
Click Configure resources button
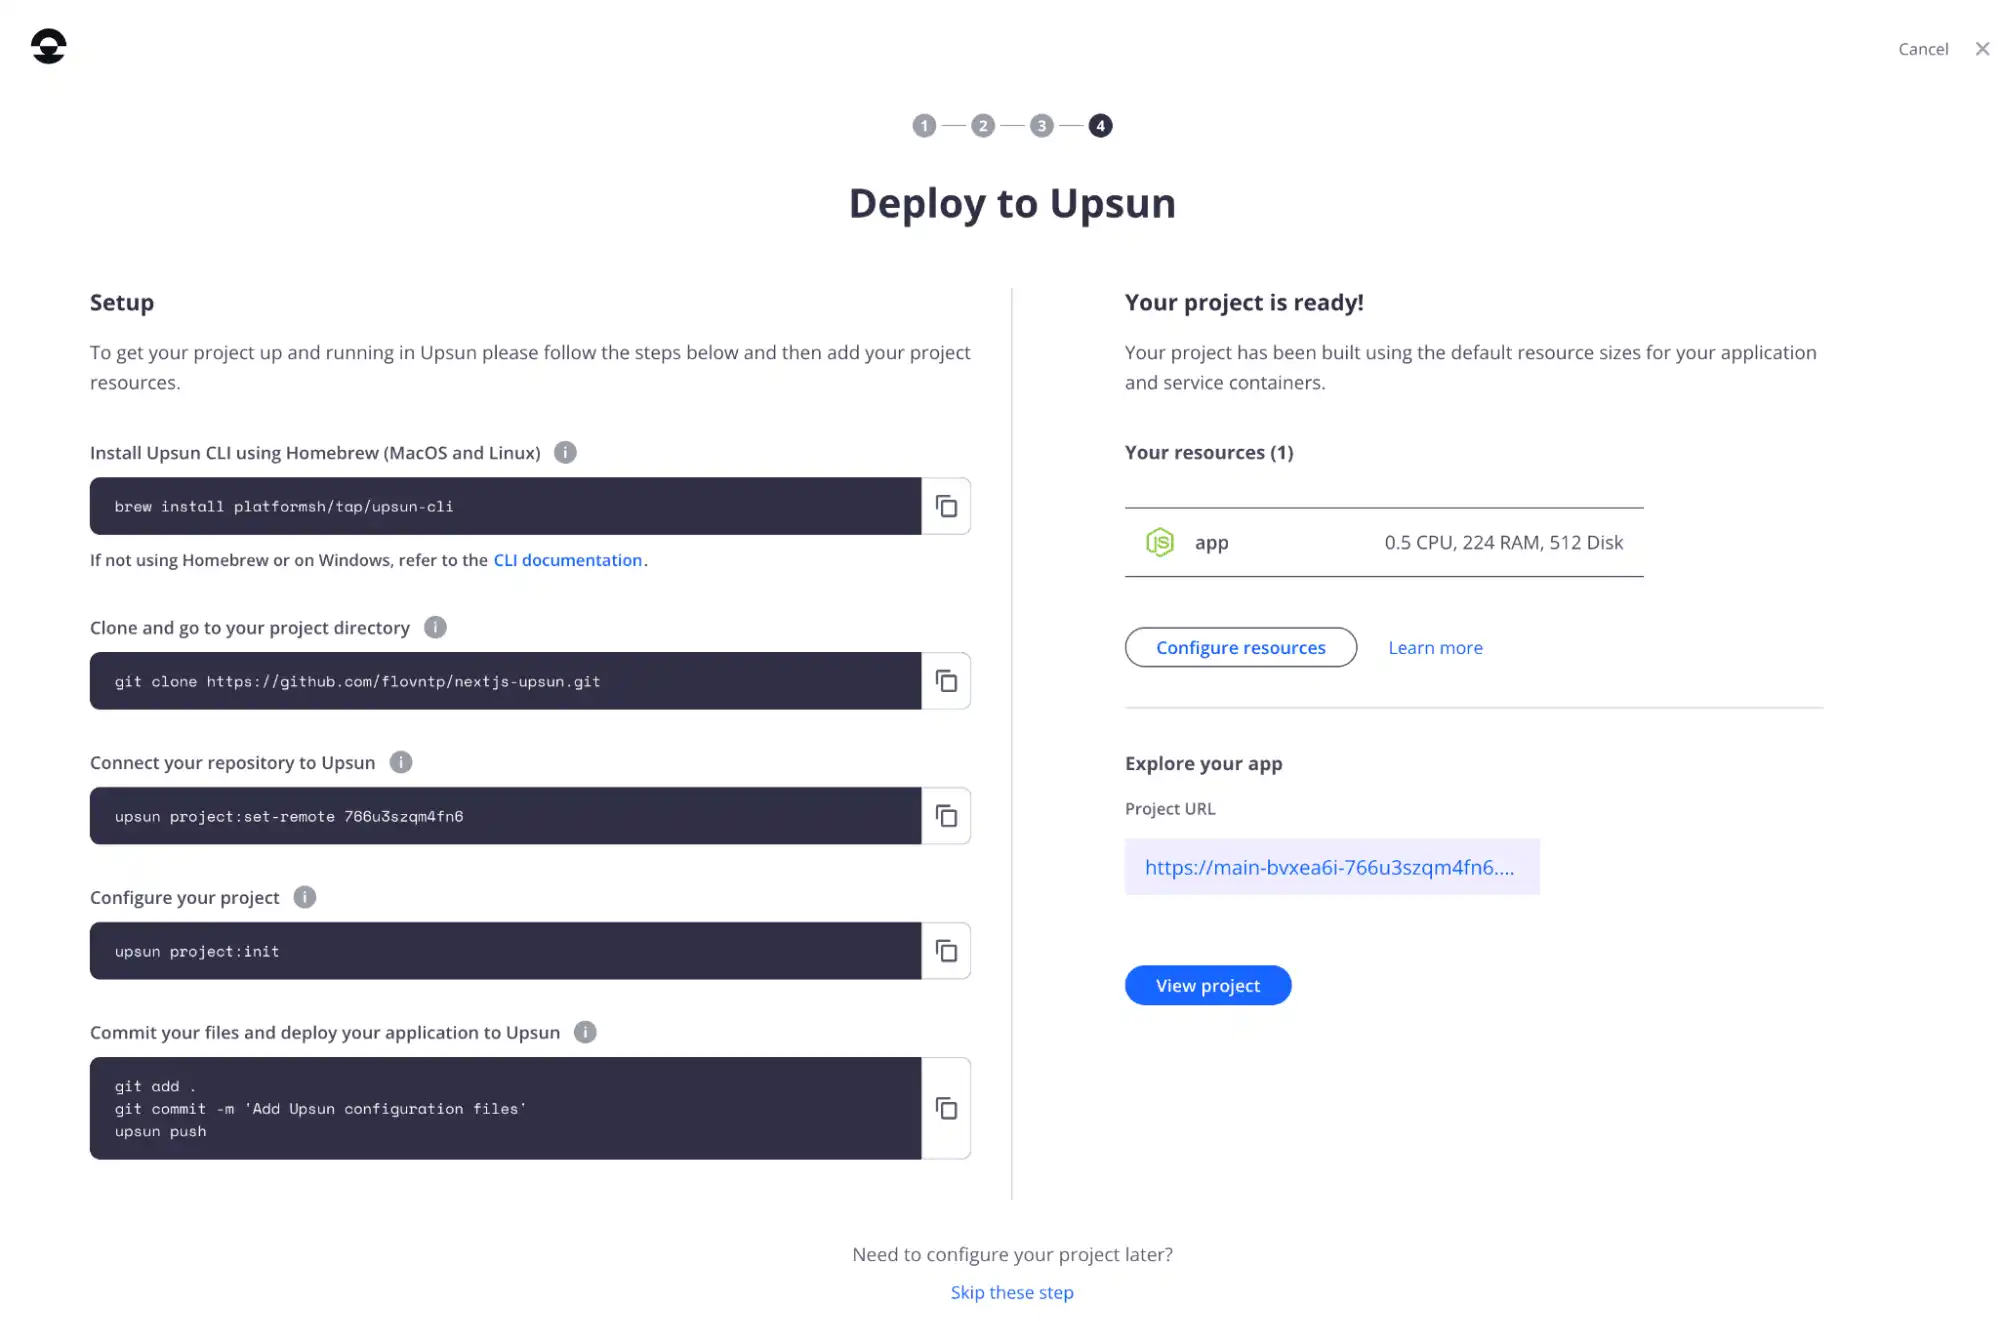(1240, 647)
